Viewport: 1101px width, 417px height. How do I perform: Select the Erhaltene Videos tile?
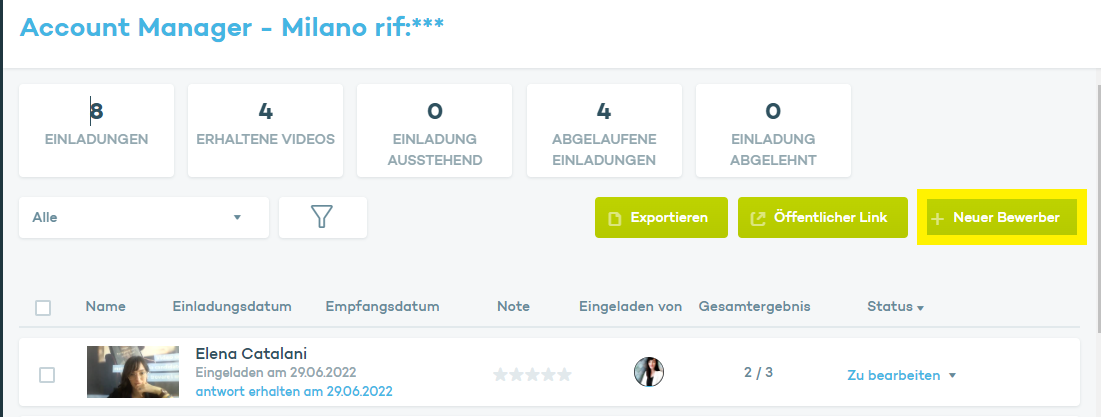(265, 130)
